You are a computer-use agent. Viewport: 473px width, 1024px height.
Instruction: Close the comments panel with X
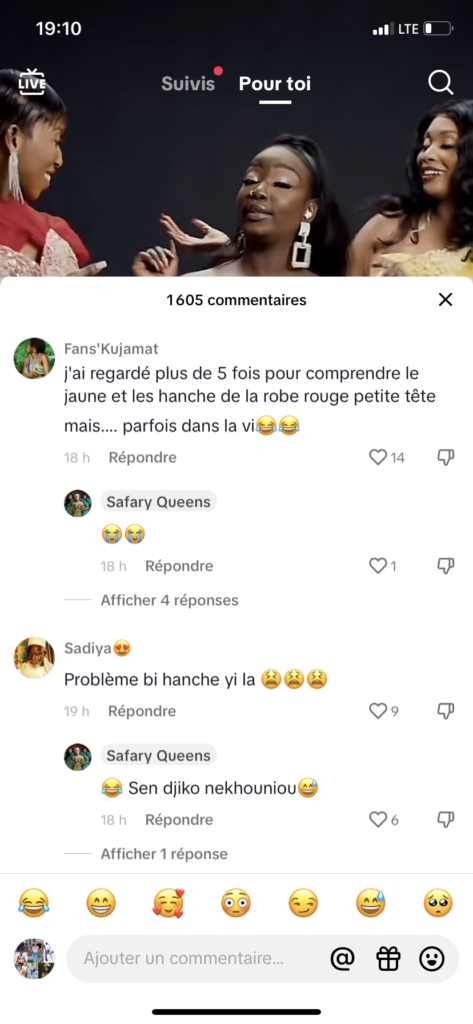tap(446, 300)
